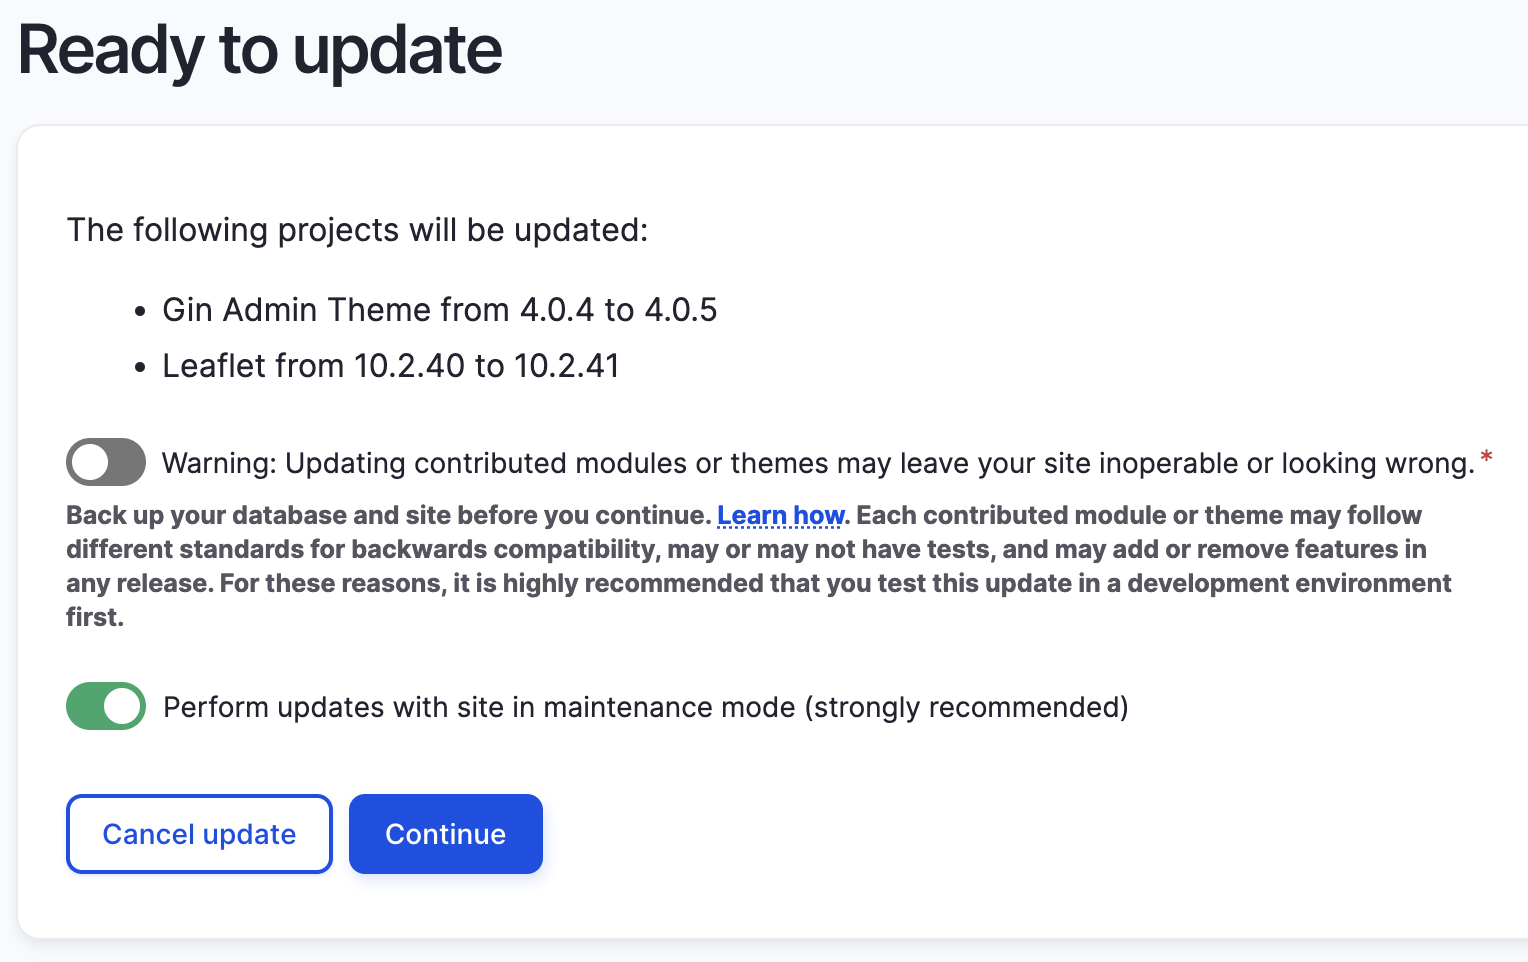Click the Leaflet bullet point marker
Image resolution: width=1528 pixels, height=962 pixels.
coord(141,366)
